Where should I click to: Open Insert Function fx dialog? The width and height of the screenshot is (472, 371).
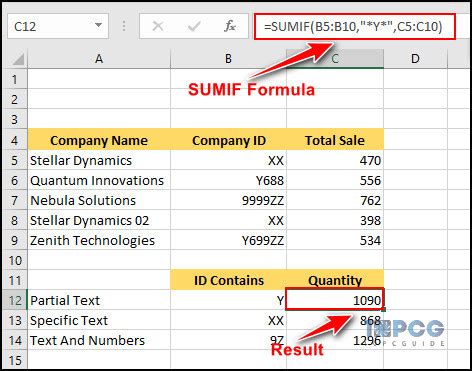[230, 26]
